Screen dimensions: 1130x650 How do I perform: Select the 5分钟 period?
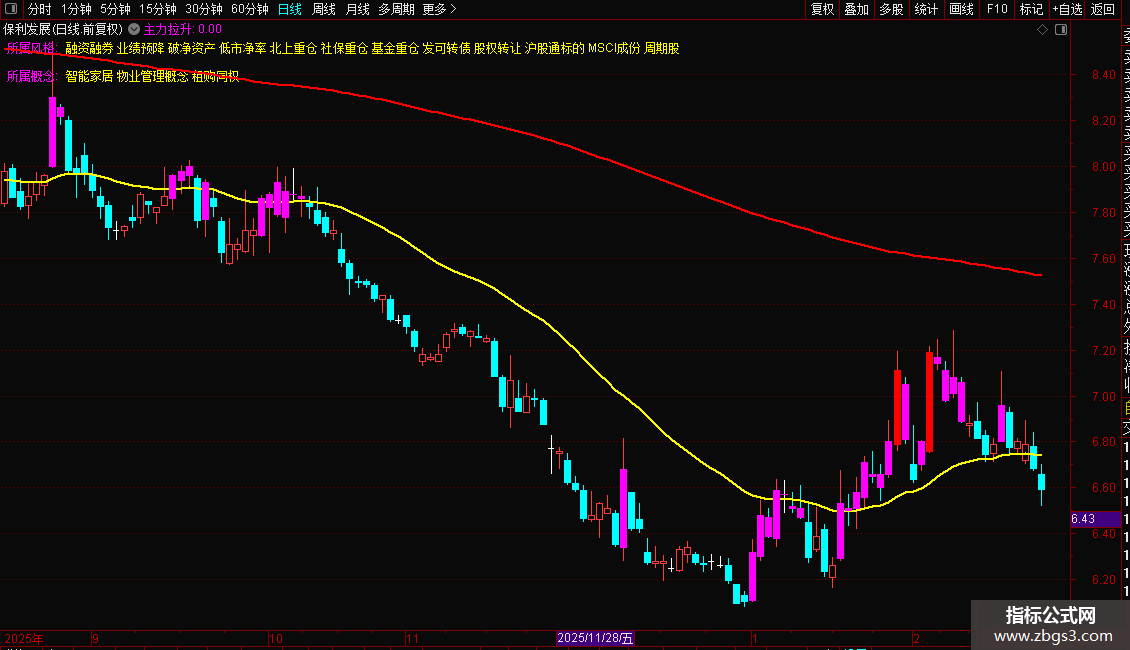[x=115, y=9]
